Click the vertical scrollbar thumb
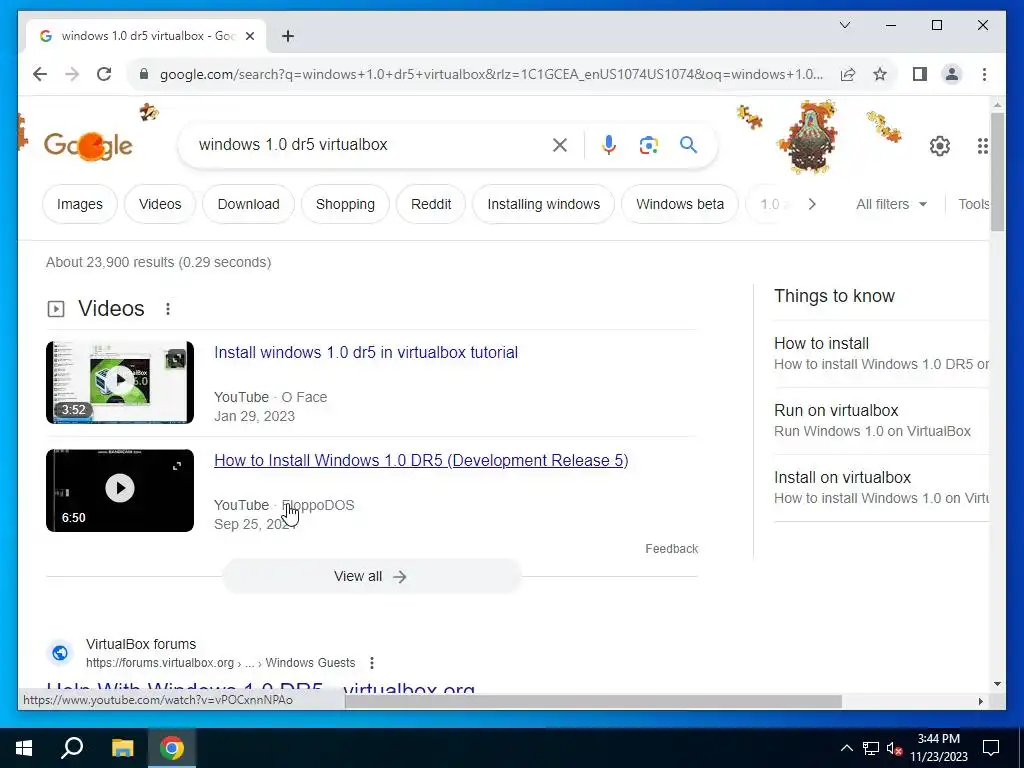The image size is (1024, 768). click(x=997, y=172)
